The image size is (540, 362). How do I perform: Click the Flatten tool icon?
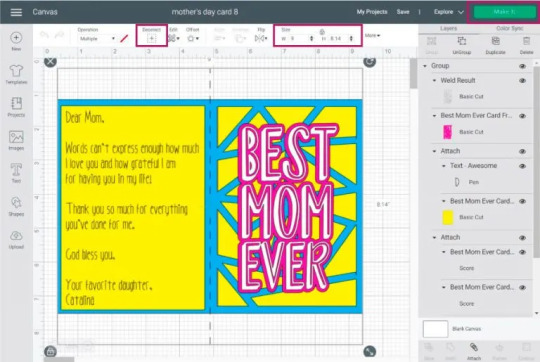pos(499,347)
